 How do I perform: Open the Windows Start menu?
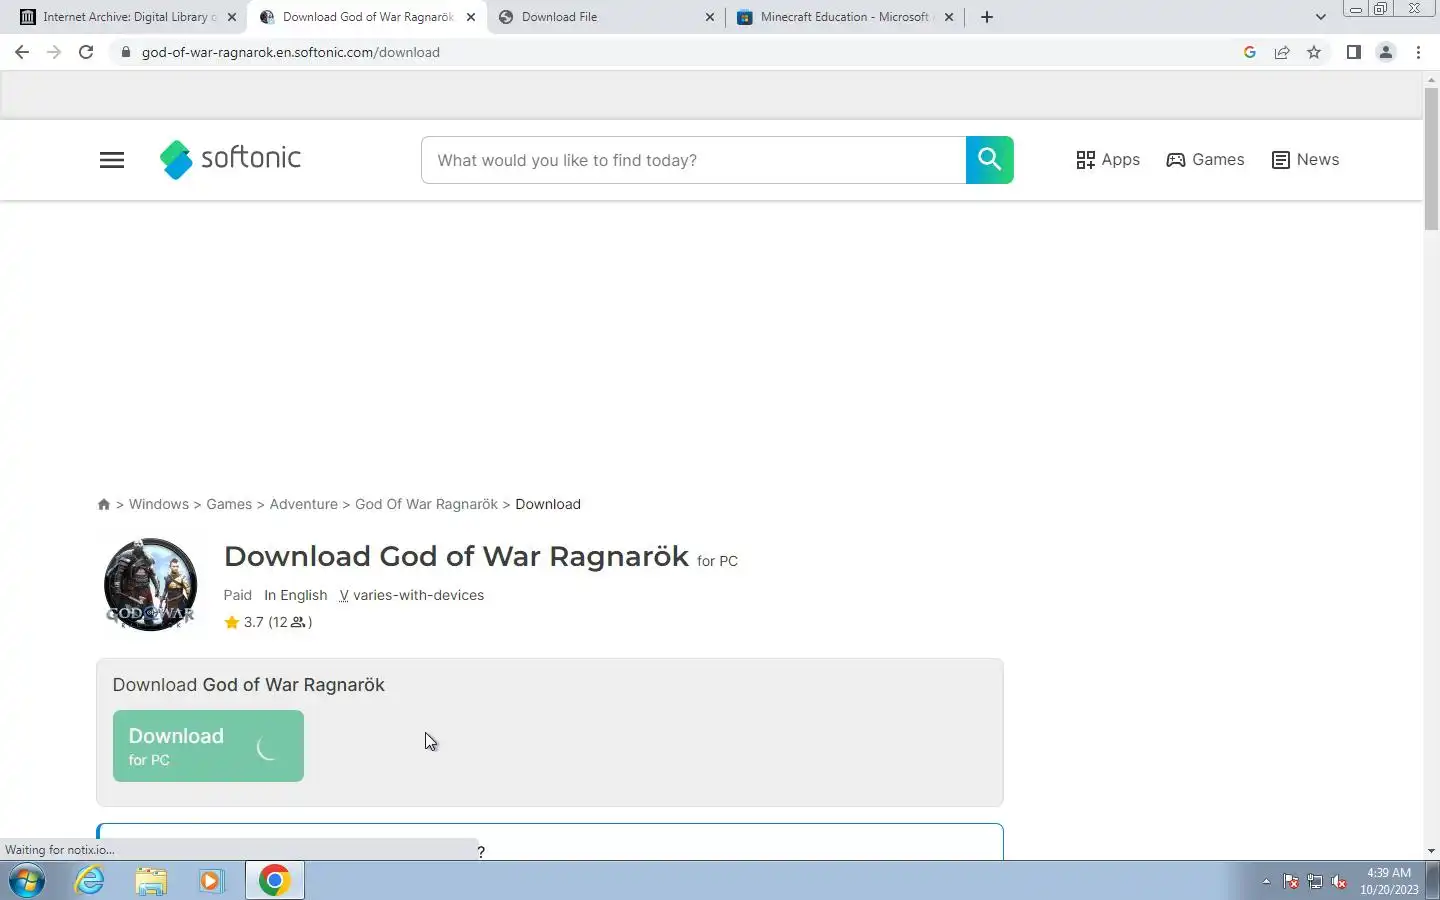point(27,881)
